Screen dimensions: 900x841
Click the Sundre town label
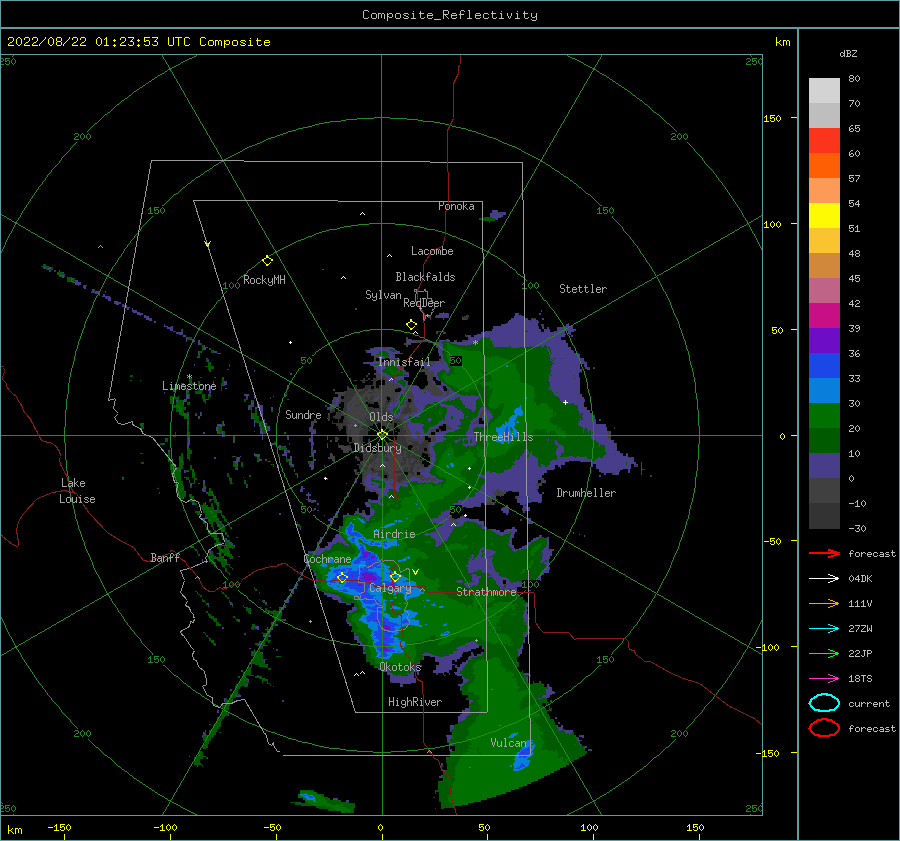303,414
